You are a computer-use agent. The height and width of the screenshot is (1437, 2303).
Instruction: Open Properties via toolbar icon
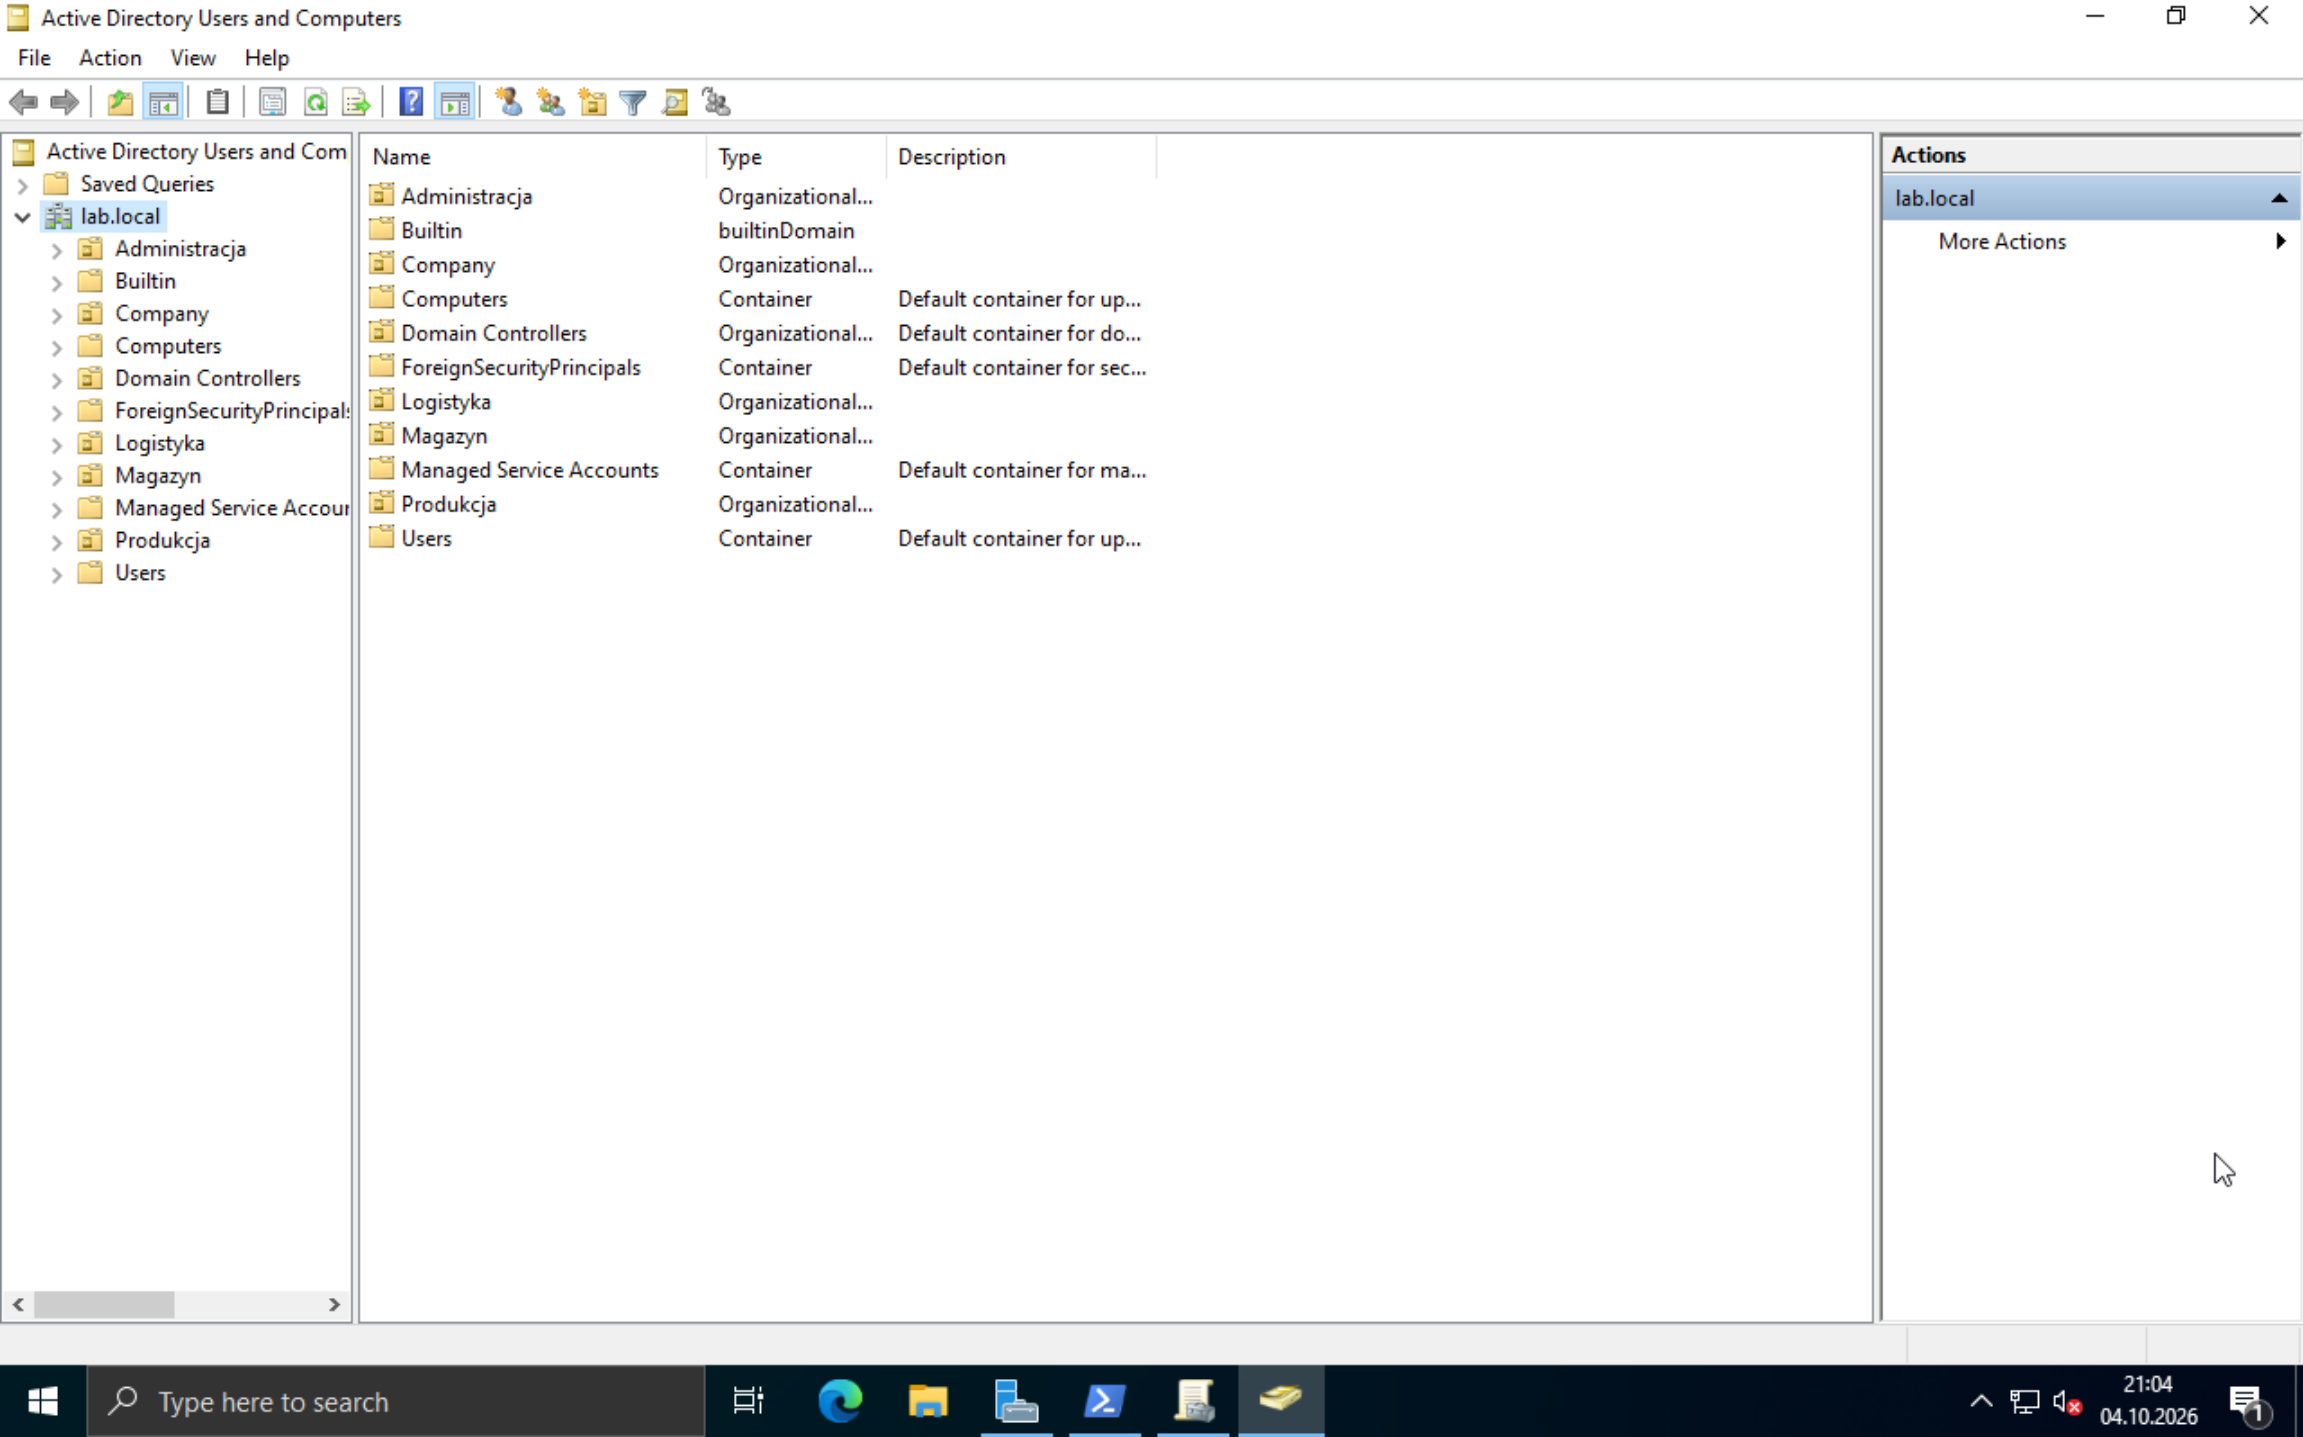pos(272,102)
